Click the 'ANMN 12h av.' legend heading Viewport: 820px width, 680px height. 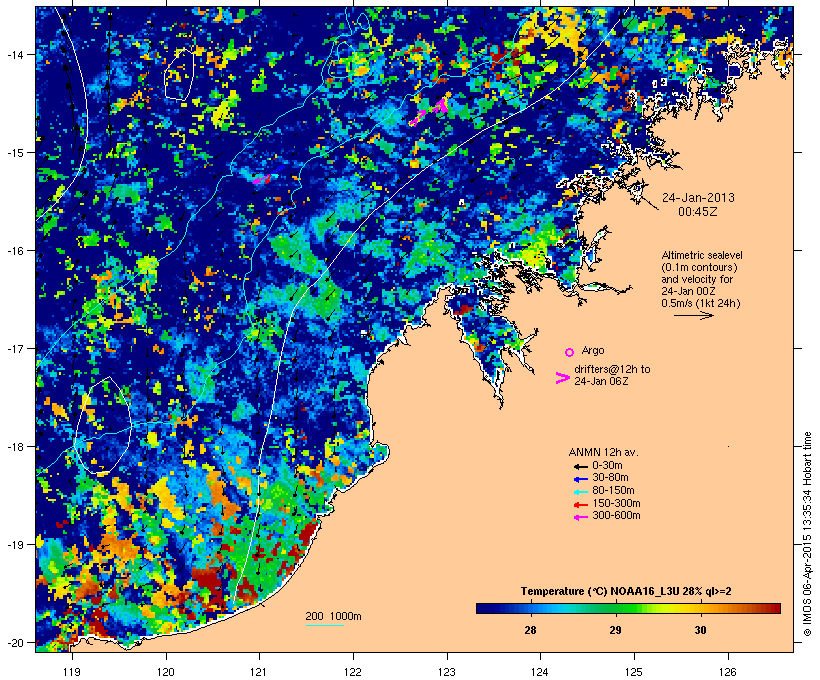[603, 452]
